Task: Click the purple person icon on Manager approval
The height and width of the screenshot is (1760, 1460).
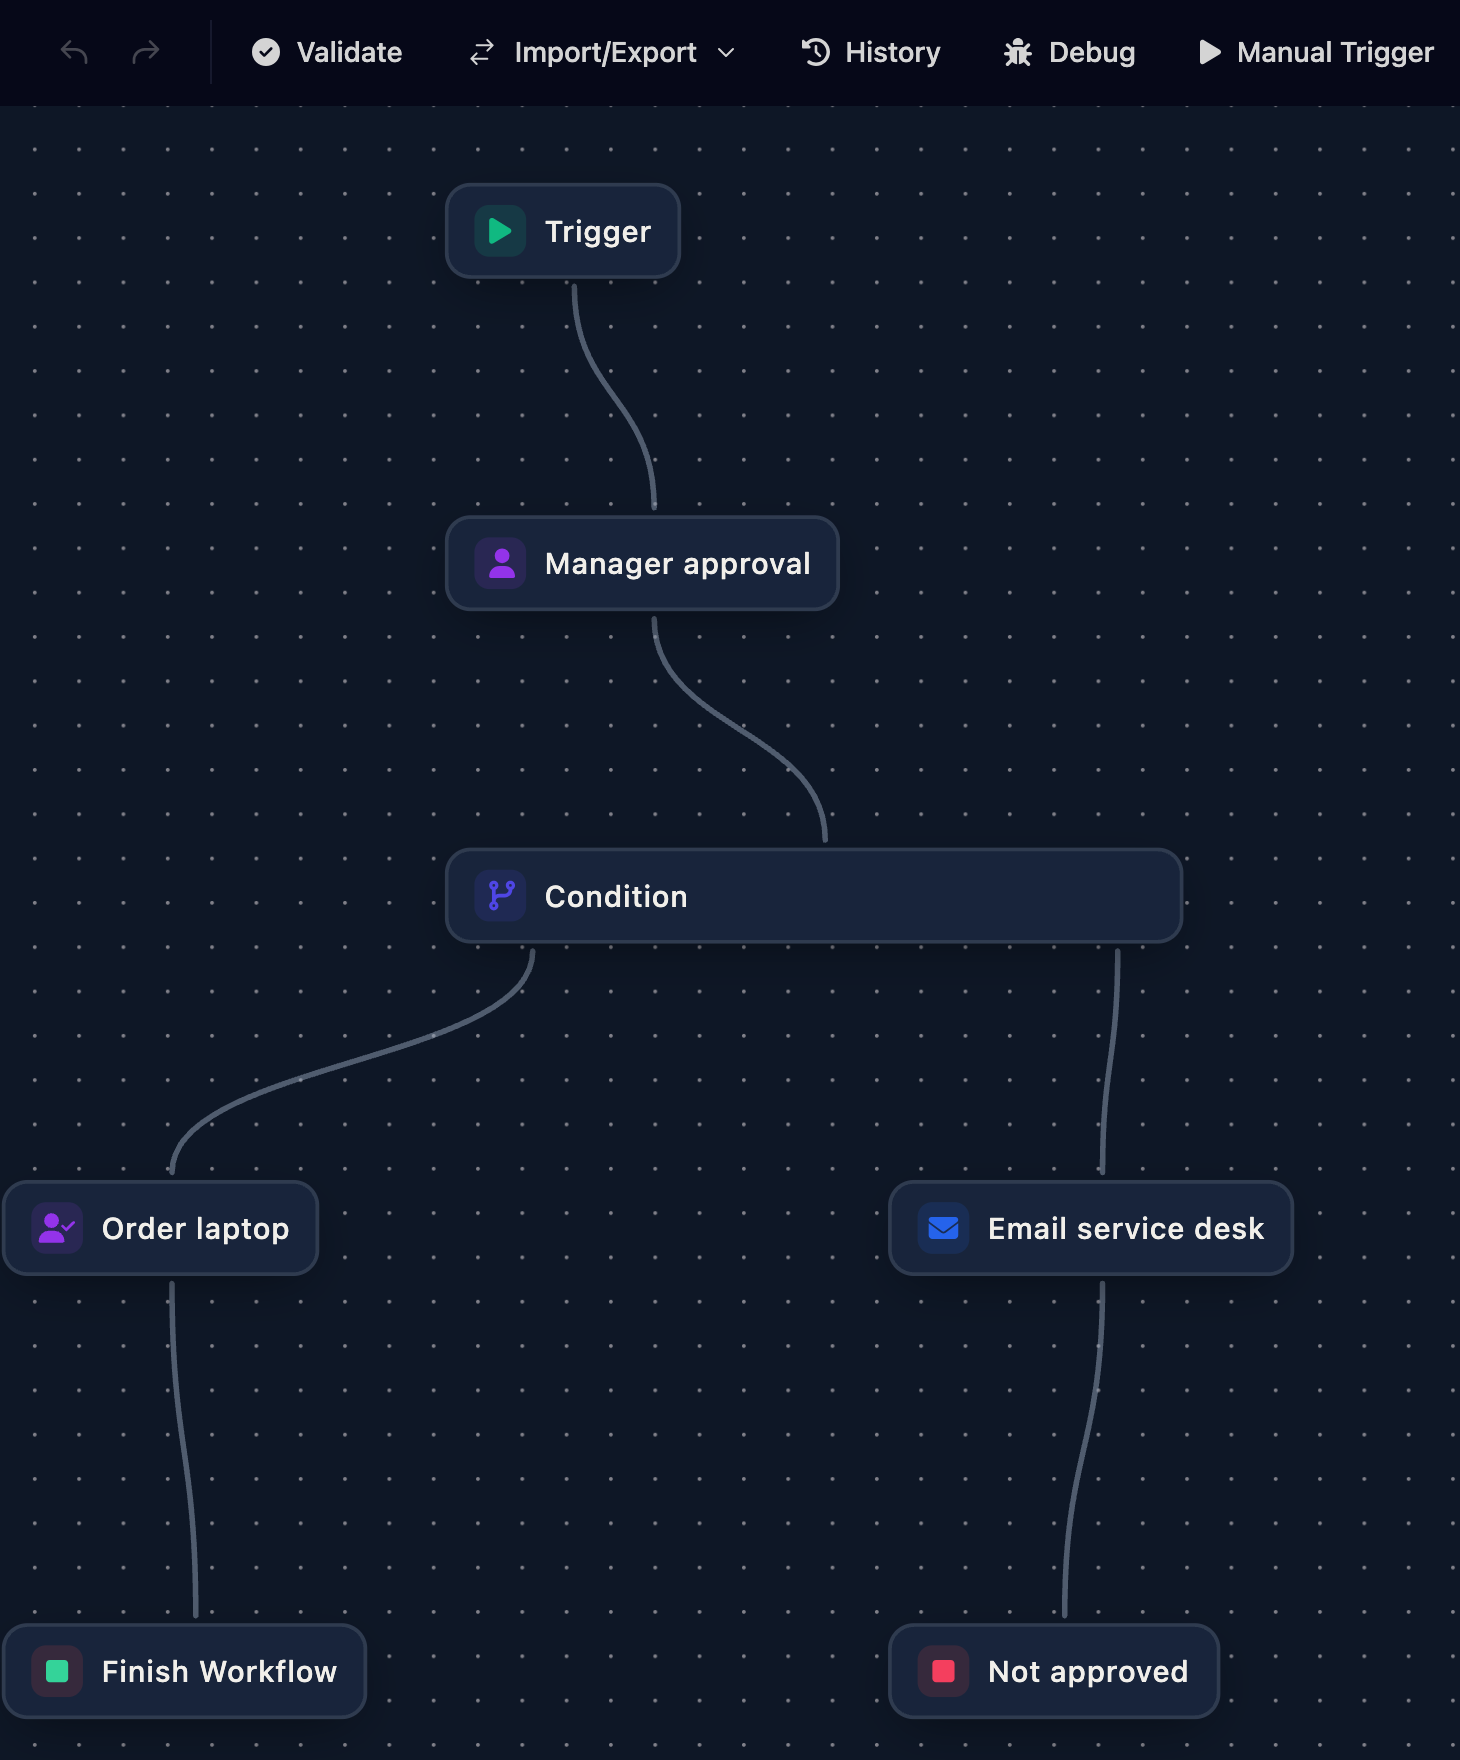Action: coord(500,564)
